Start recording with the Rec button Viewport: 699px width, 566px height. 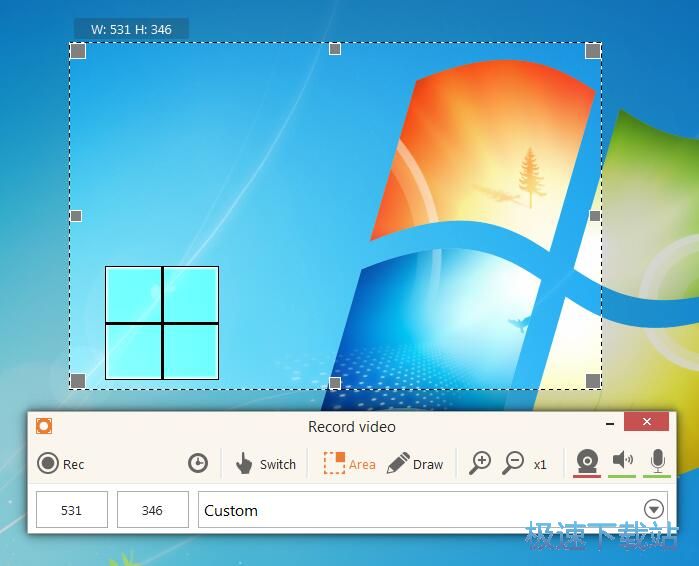(x=60, y=463)
